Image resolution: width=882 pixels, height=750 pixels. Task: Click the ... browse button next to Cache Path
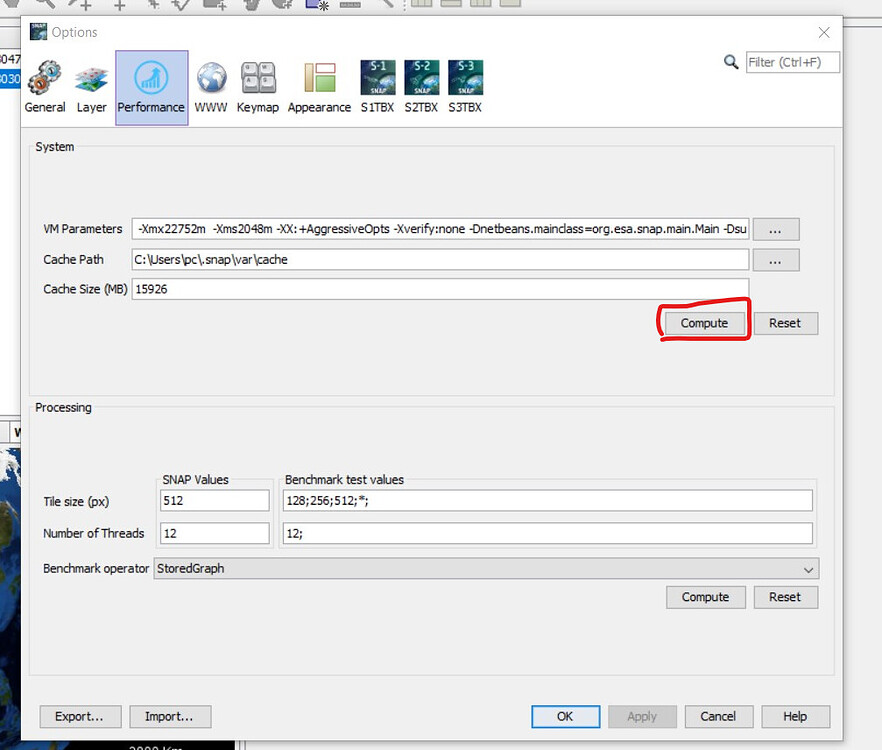click(x=775, y=259)
